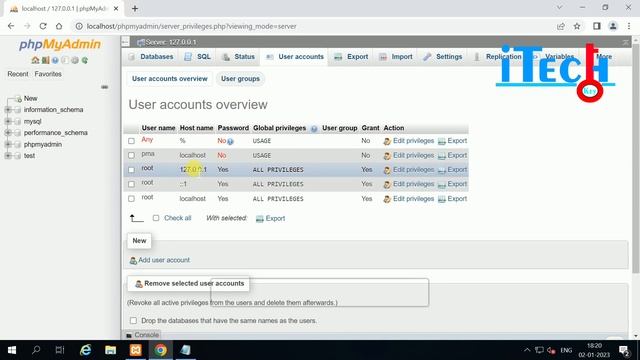Image resolution: width=640 pixels, height=360 pixels.
Task: Expand the information_schema database node
Action: (x=8, y=110)
